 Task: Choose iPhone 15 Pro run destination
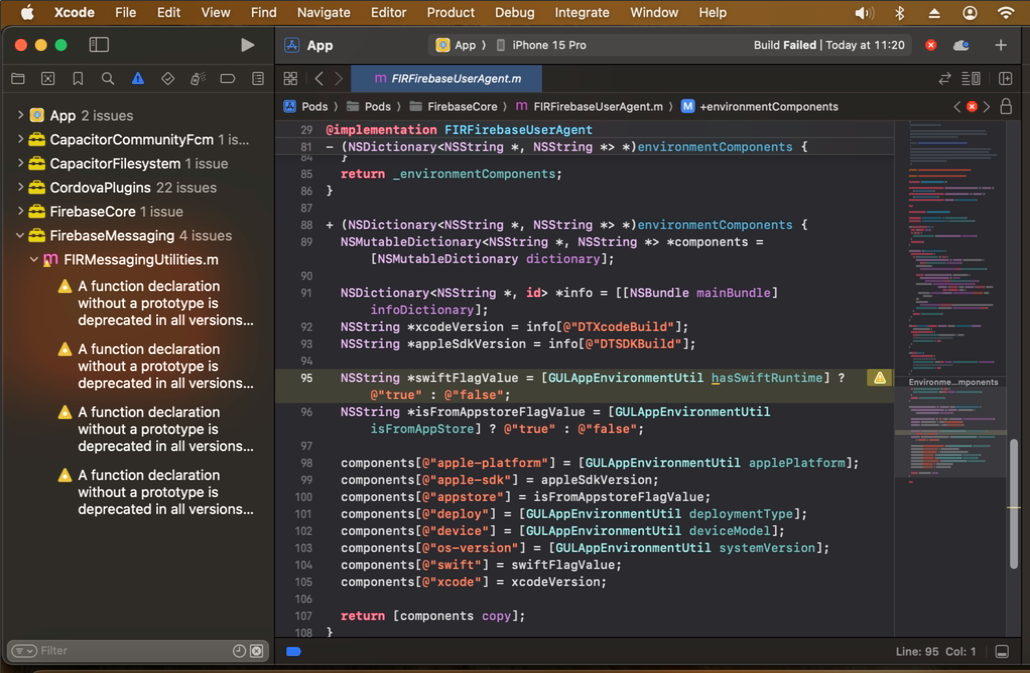tap(541, 45)
